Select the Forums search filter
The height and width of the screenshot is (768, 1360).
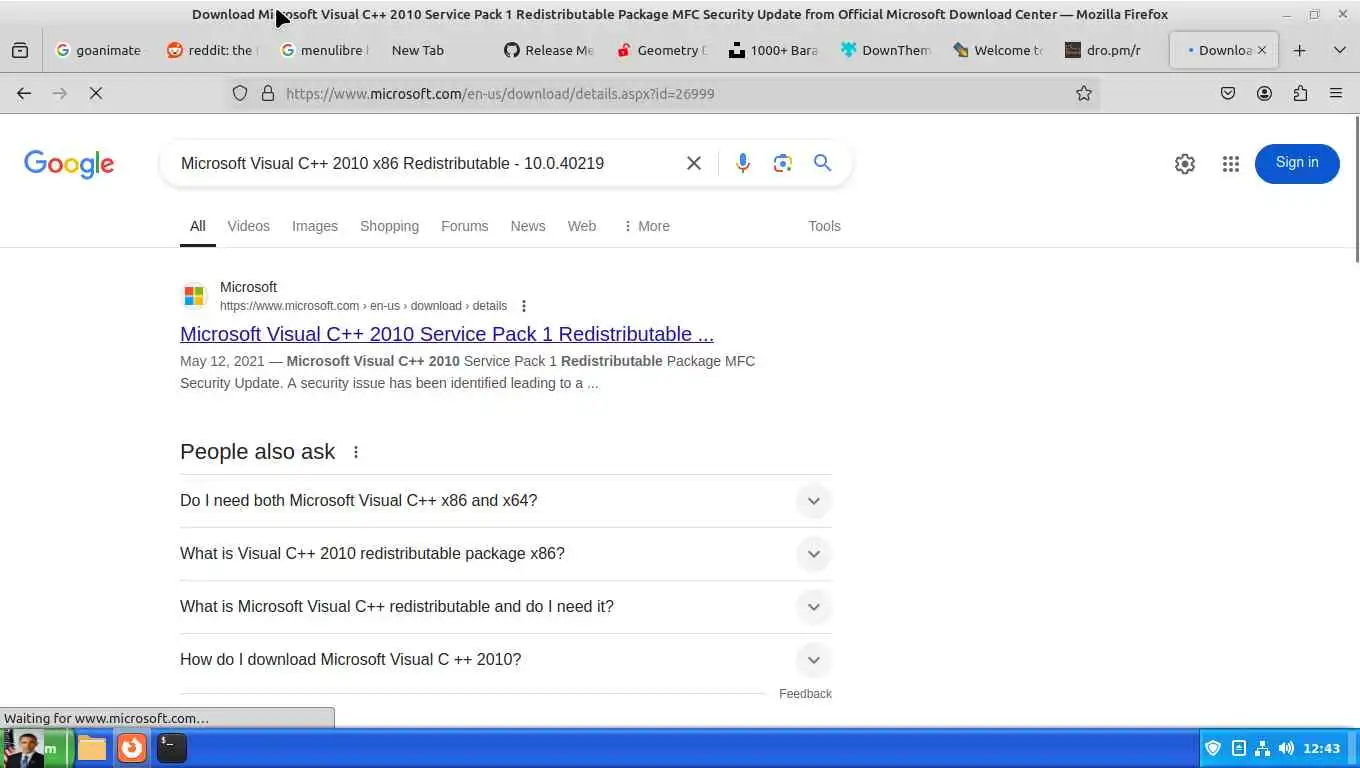click(465, 226)
